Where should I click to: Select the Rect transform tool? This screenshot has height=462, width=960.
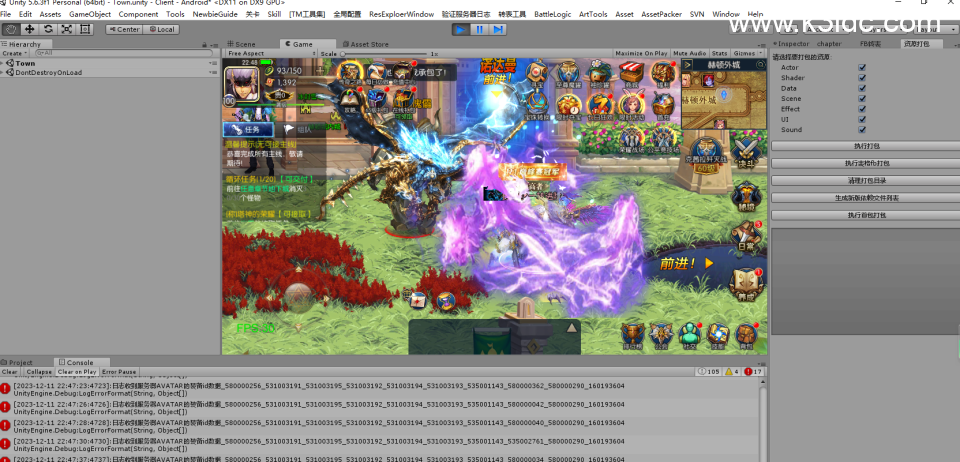coord(84,29)
